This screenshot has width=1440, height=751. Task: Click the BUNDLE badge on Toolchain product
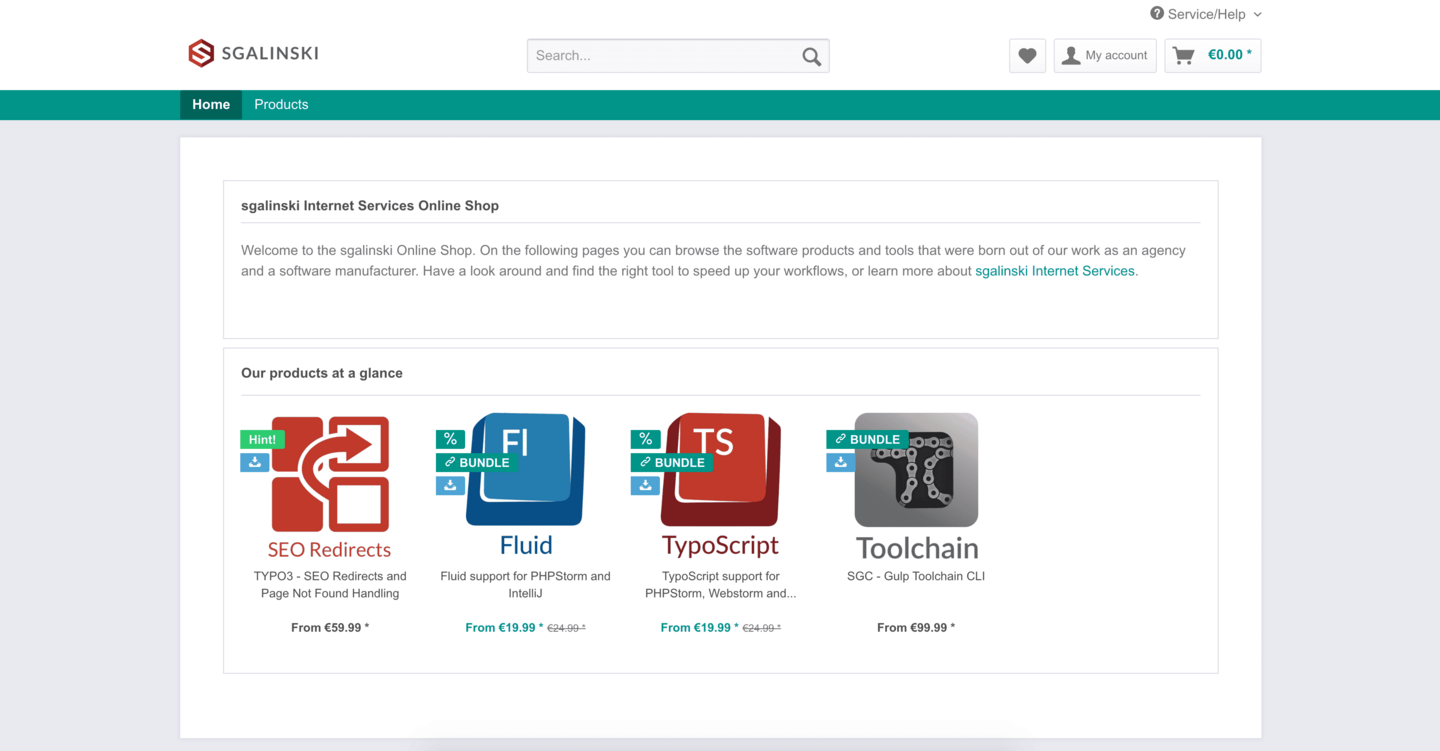[x=867, y=439]
